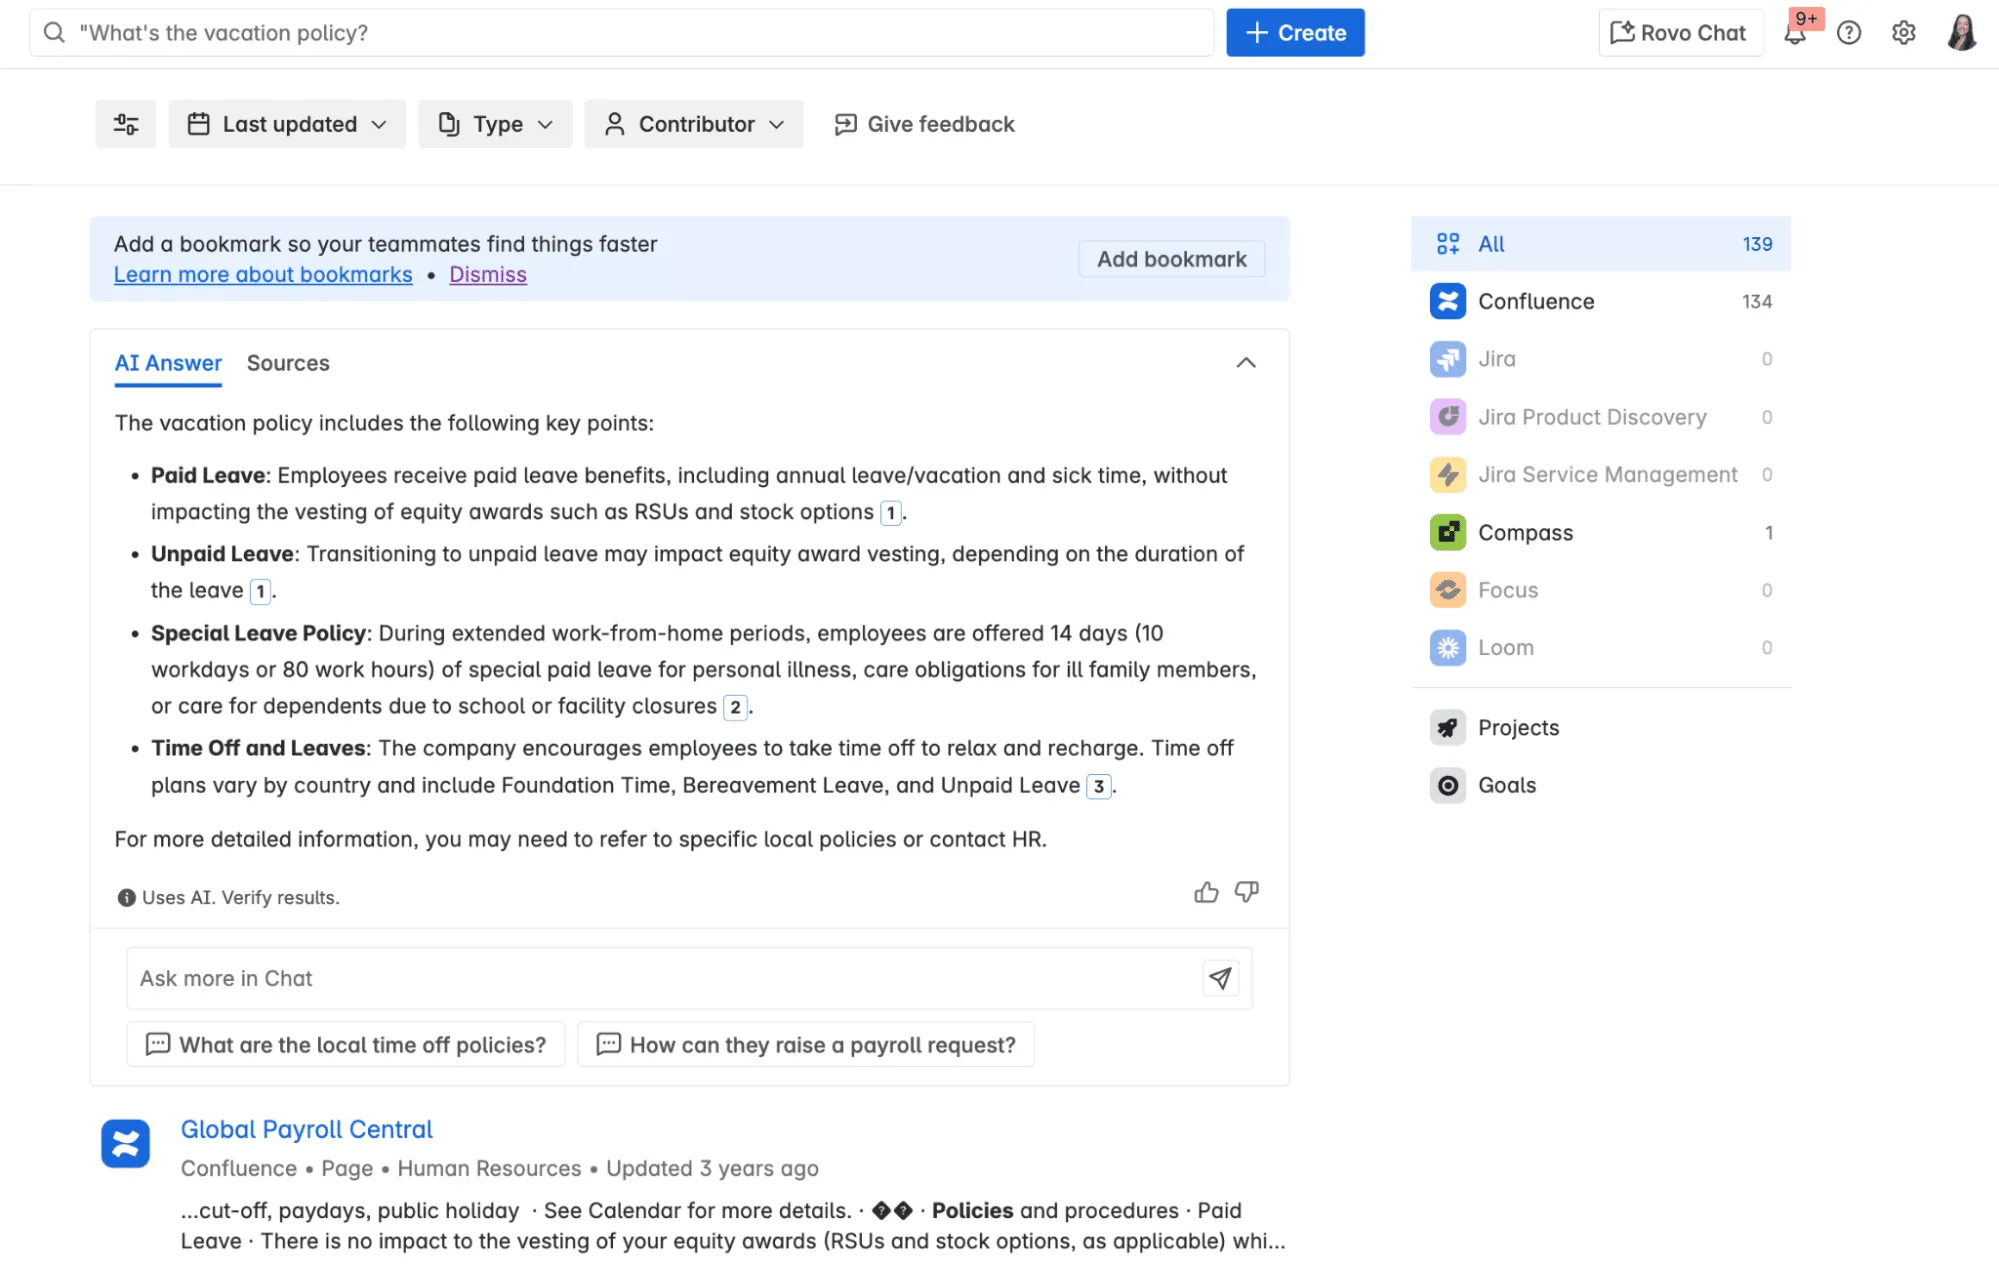Viewport: 1999px width, 1275px height.
Task: Click the thumbs up feedback icon
Action: (x=1206, y=892)
